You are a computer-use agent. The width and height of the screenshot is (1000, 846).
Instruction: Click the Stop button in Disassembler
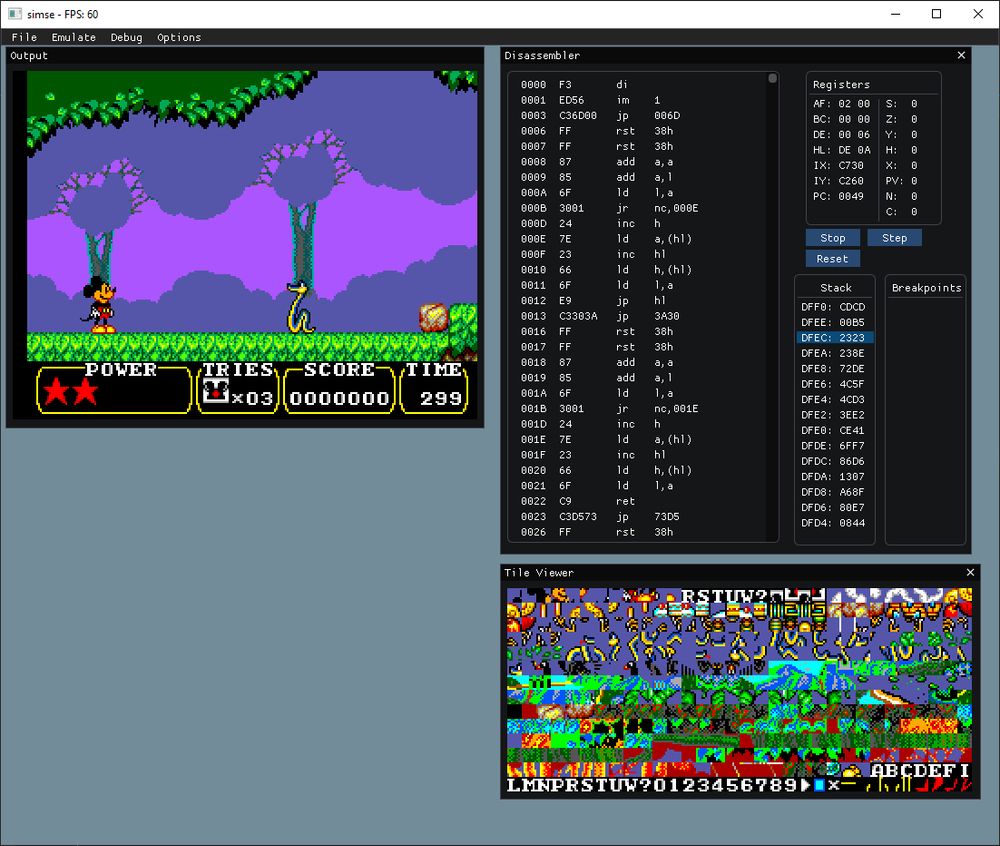832,238
